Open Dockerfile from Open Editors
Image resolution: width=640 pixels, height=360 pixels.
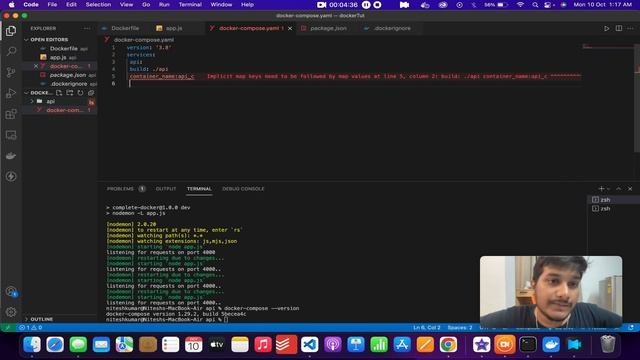point(64,48)
